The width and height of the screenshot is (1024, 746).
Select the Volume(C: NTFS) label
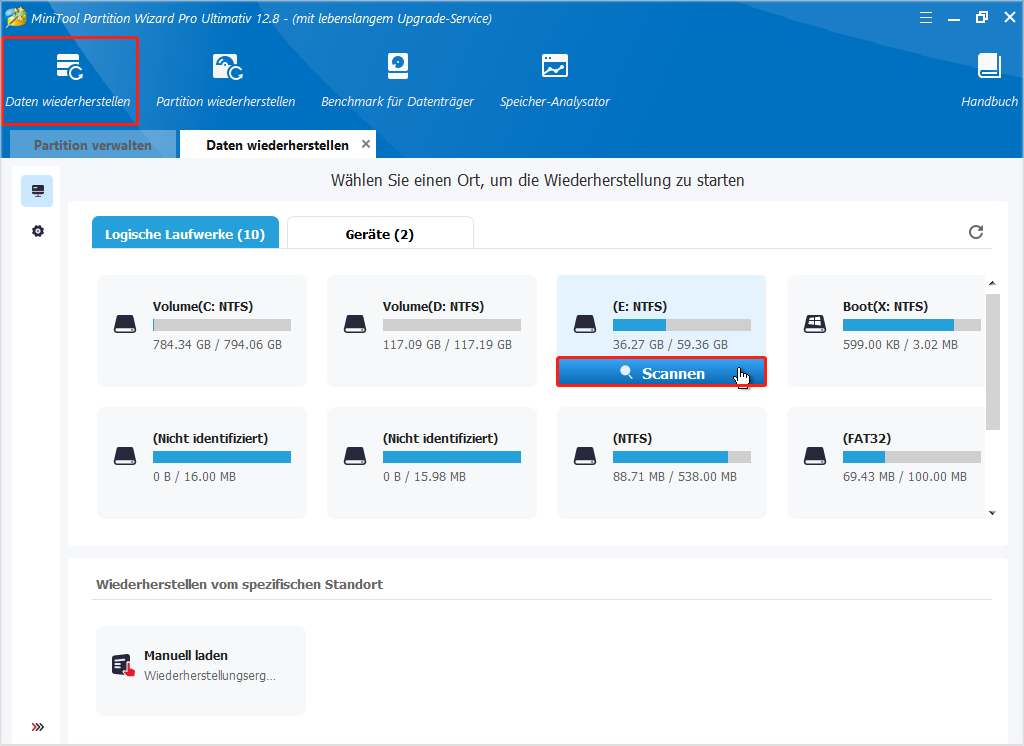pyautogui.click(x=202, y=306)
